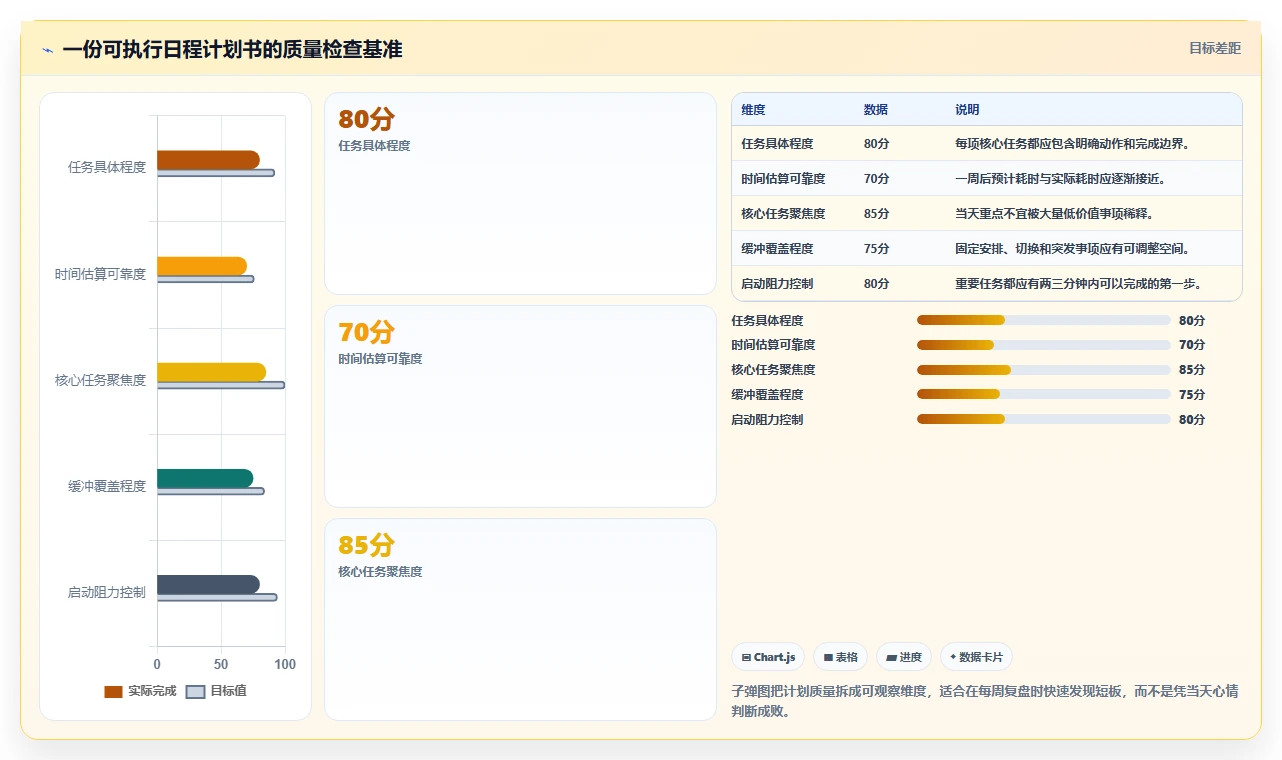Click the yellow 核心任务聚焦度 actual bar in chart

point(211,372)
